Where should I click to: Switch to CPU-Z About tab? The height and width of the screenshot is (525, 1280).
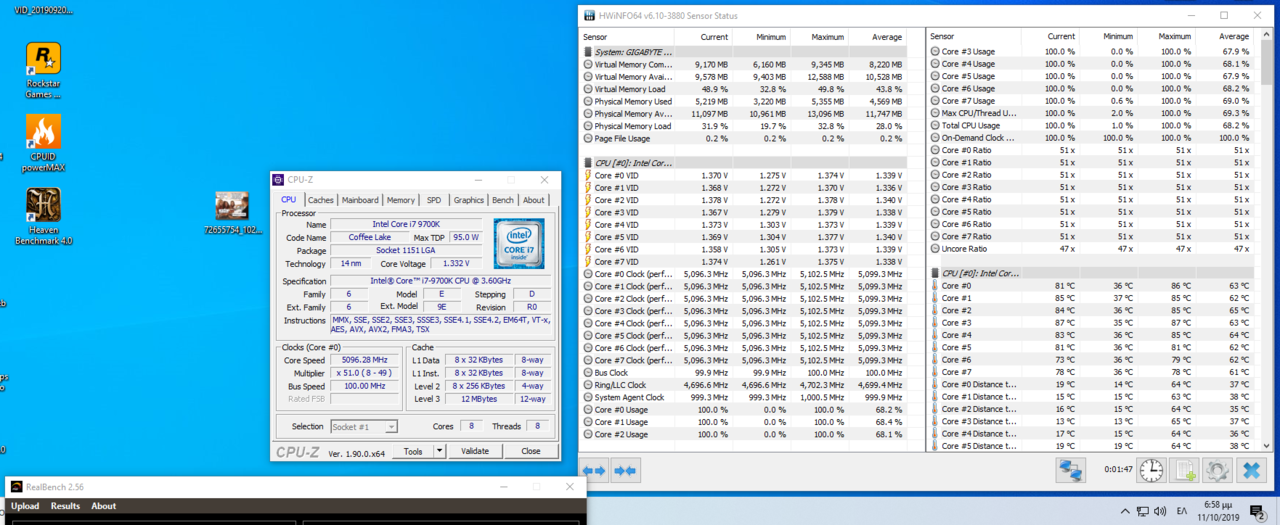pos(534,200)
